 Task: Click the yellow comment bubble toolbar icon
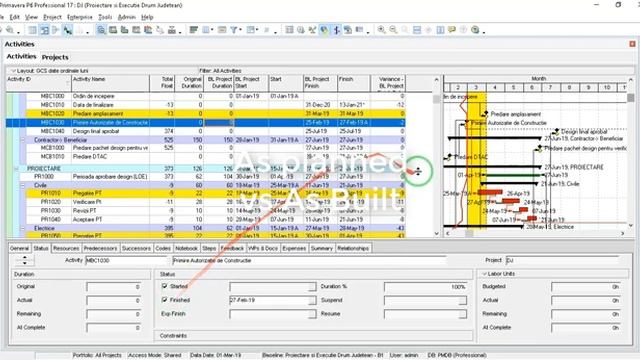[x=451, y=30]
